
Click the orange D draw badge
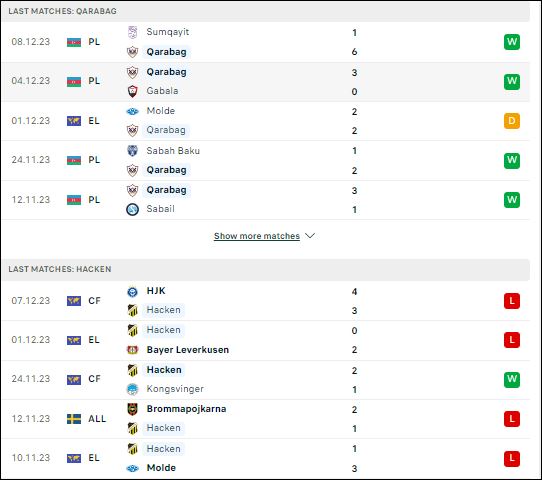[512, 121]
